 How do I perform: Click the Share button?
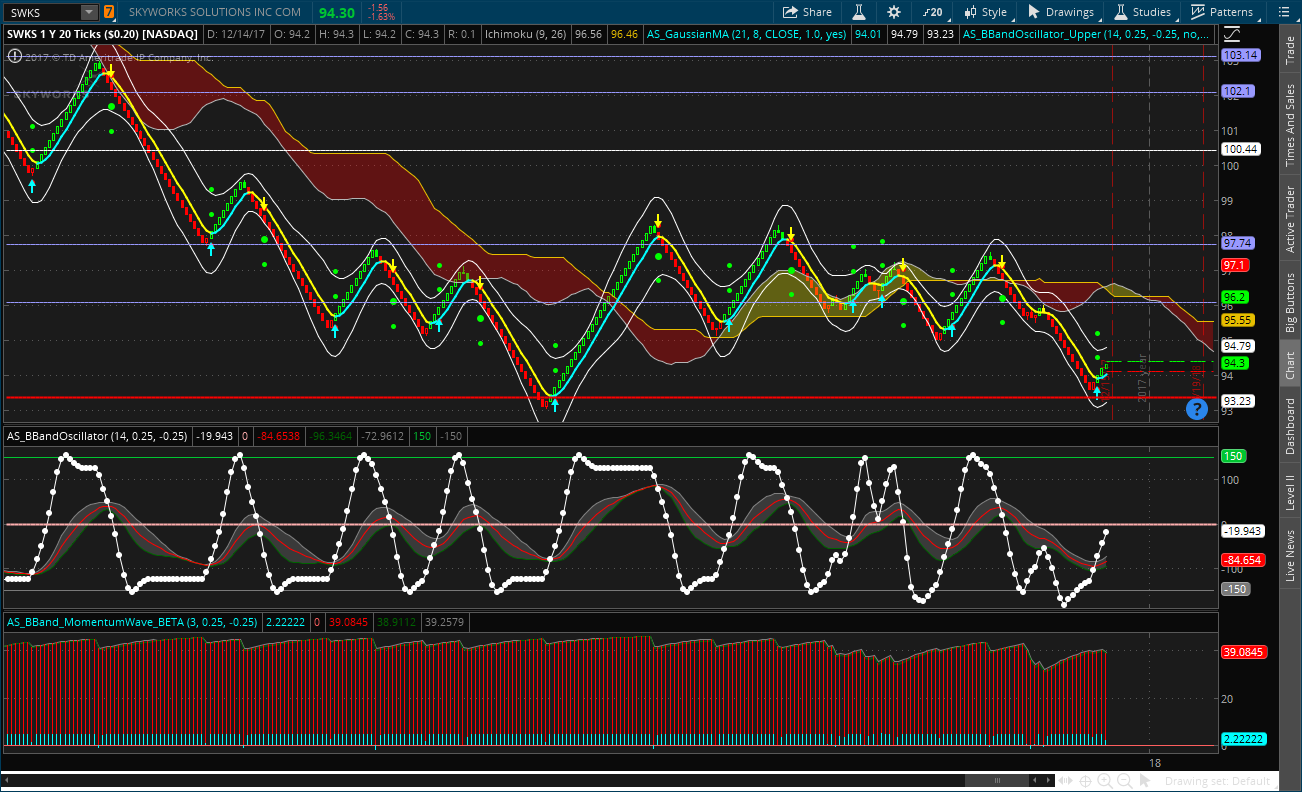807,12
